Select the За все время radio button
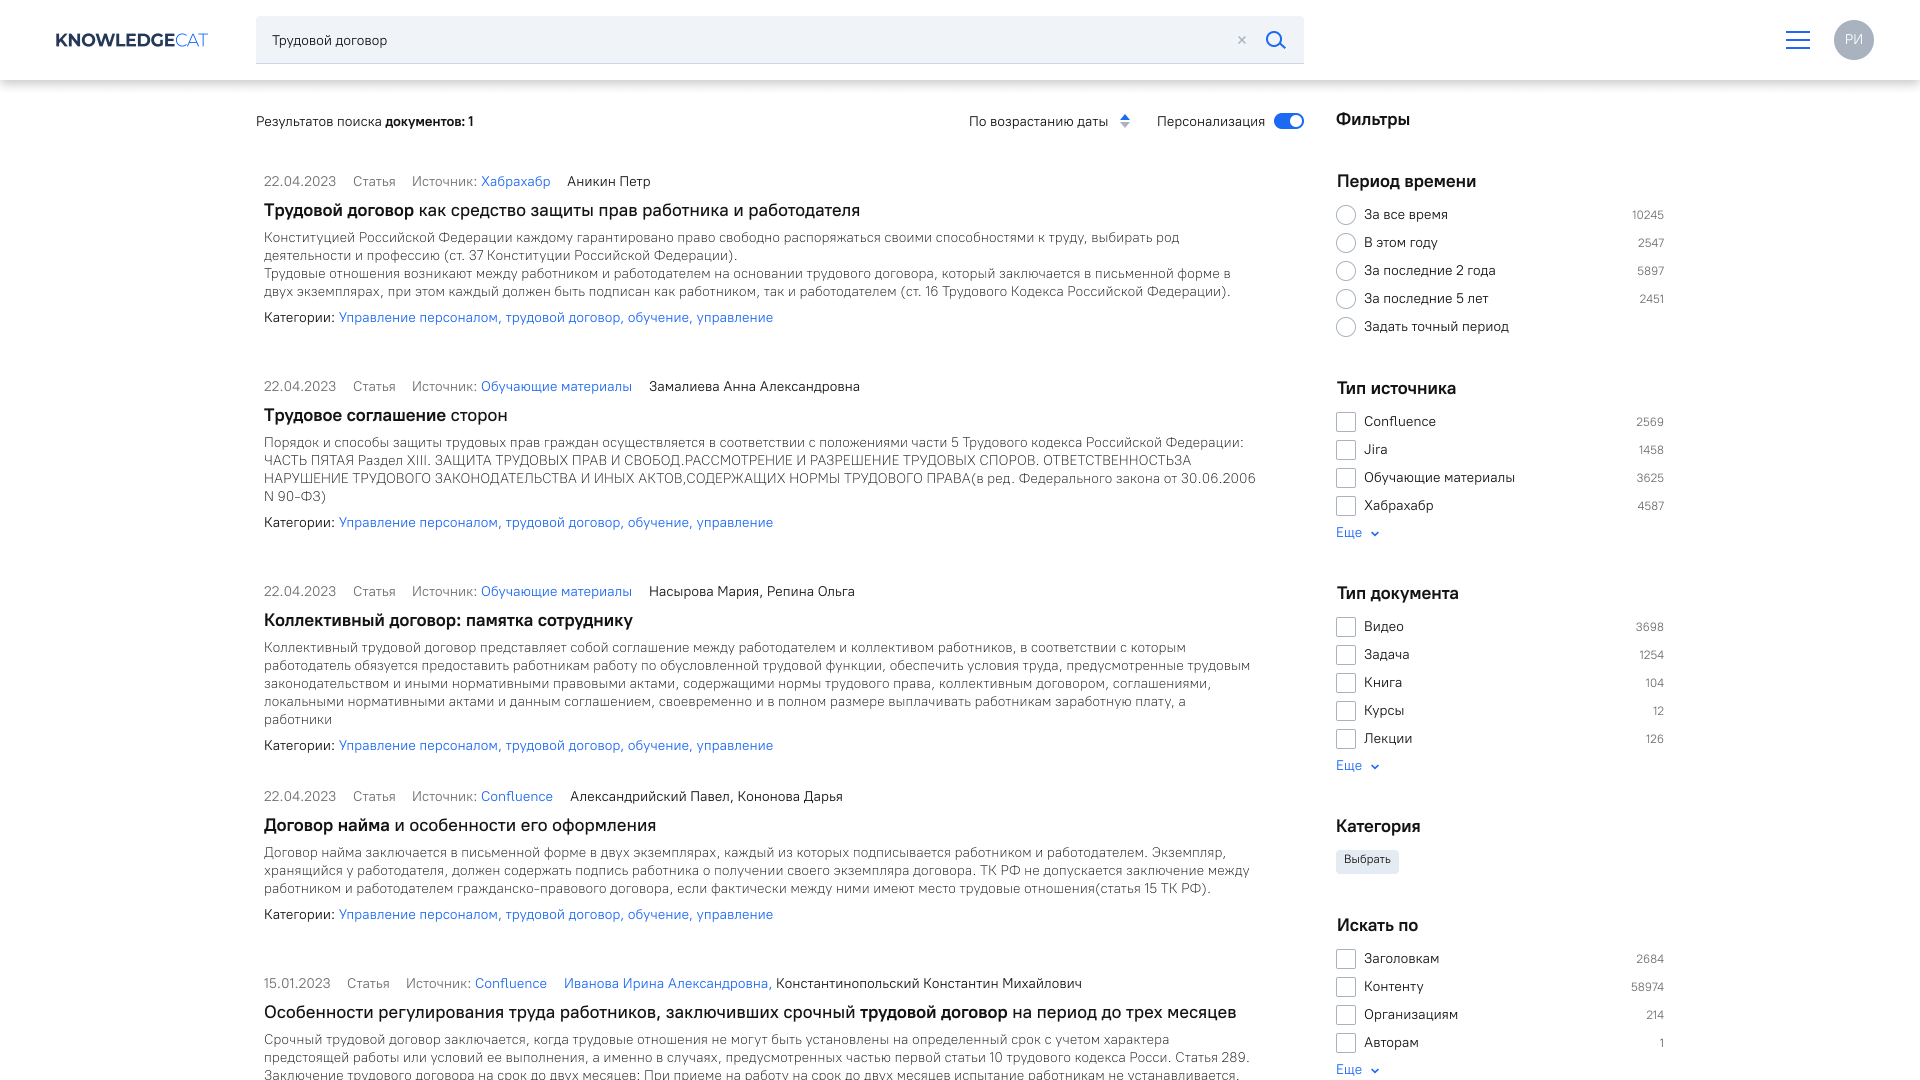 pos(1346,215)
